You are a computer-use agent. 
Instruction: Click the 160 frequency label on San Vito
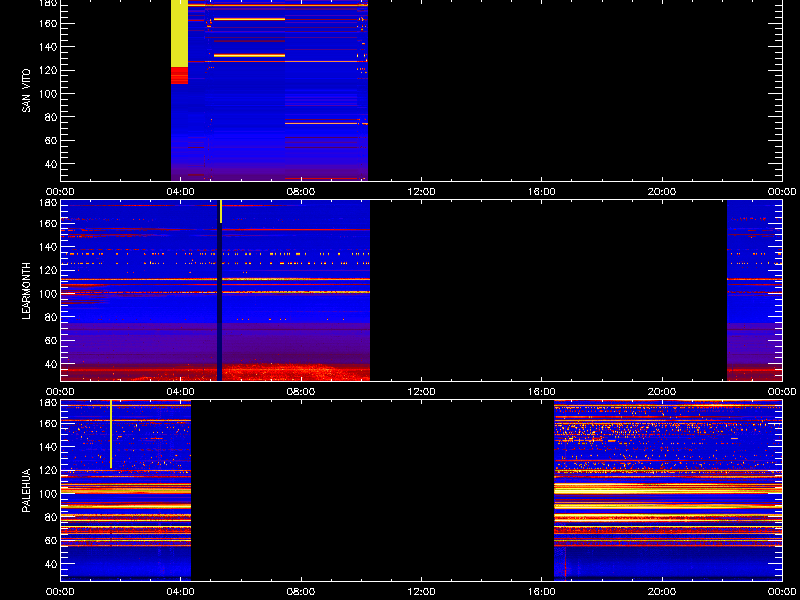pyautogui.click(x=49, y=23)
